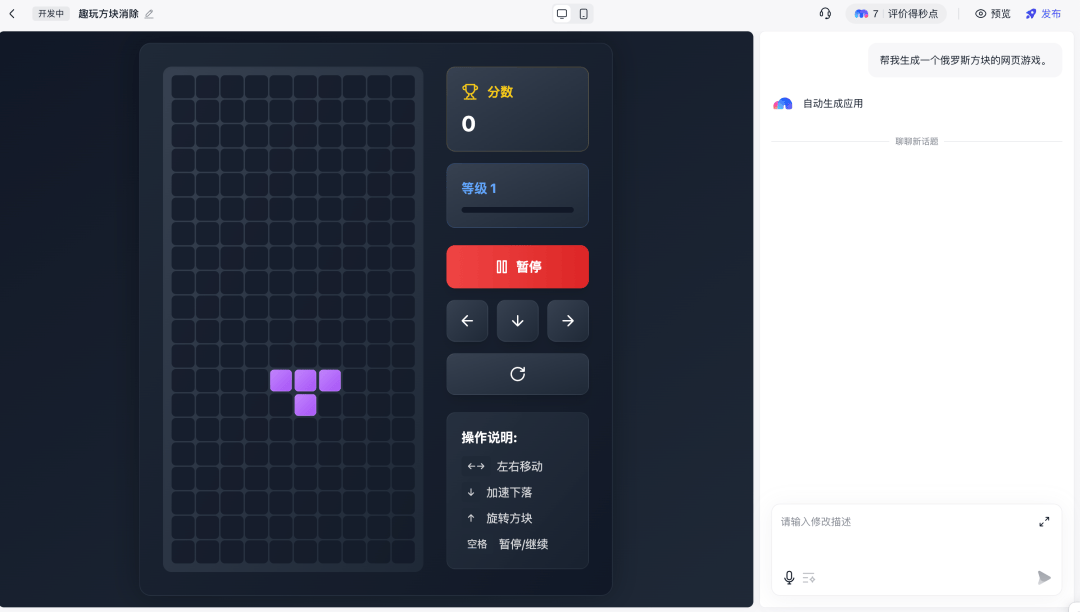Edit the project name with pencil icon

coord(150,14)
